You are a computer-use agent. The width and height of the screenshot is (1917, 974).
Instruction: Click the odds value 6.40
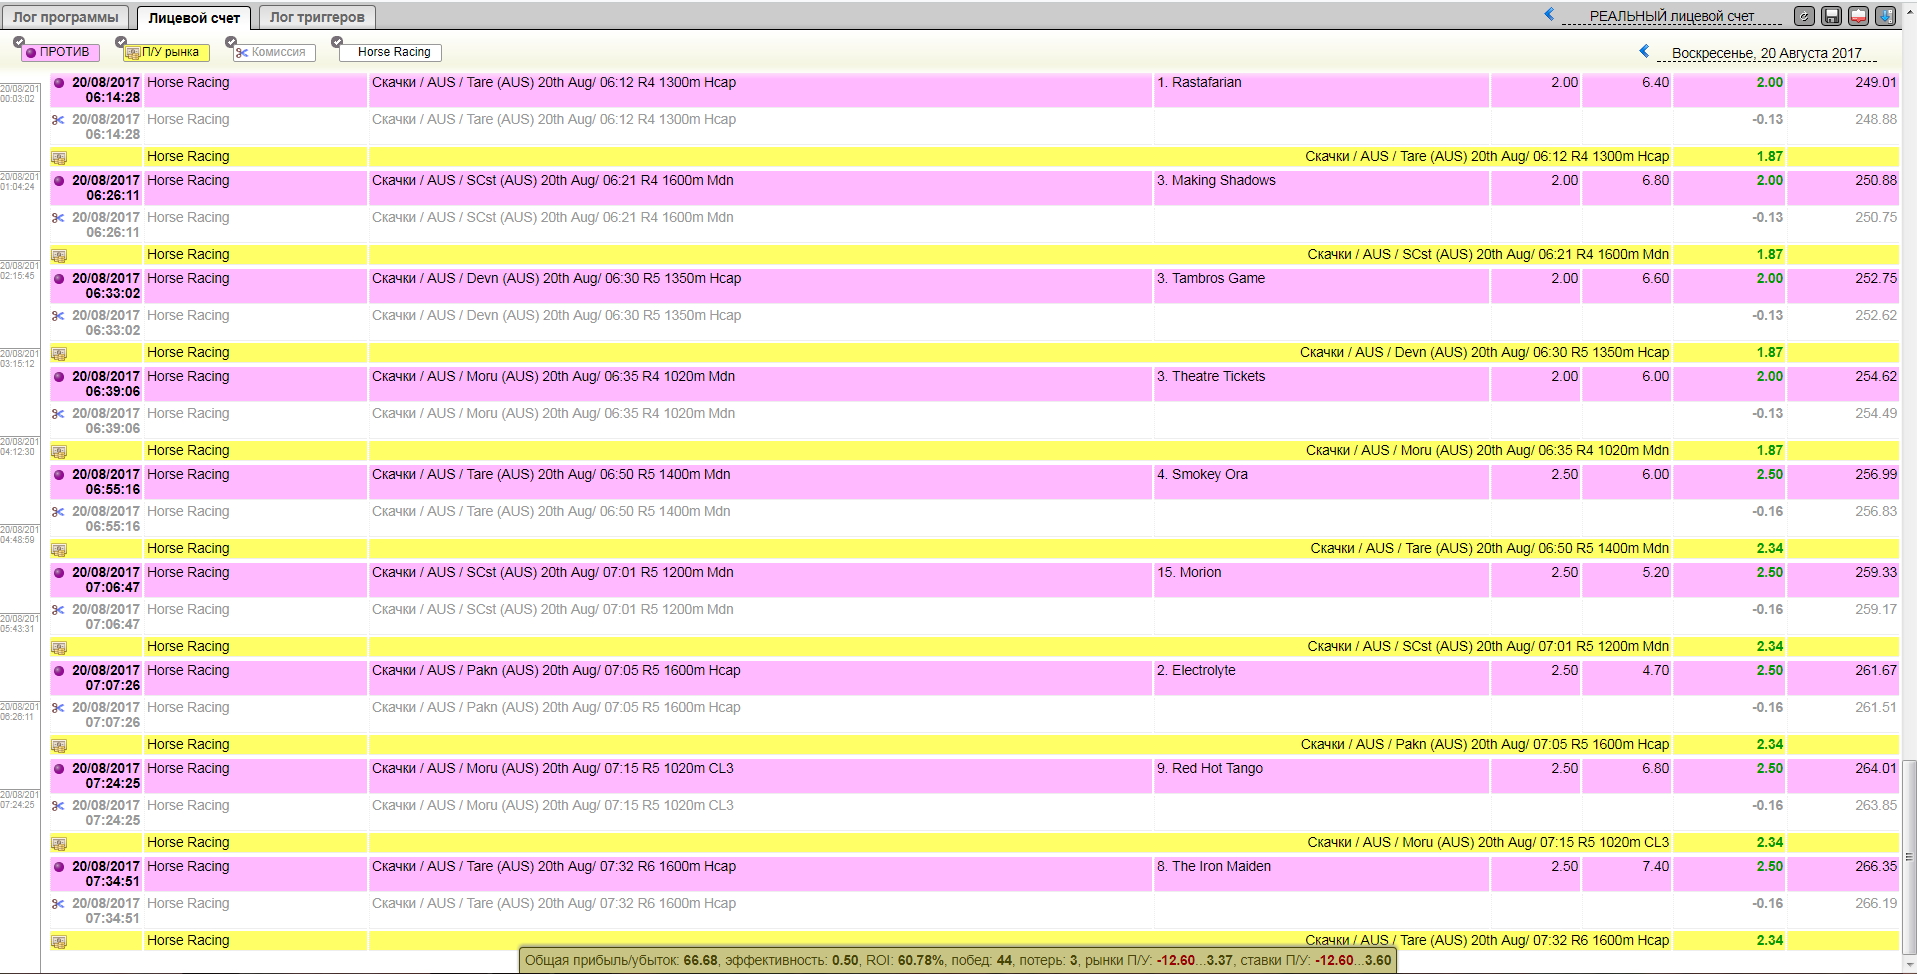coord(1655,83)
